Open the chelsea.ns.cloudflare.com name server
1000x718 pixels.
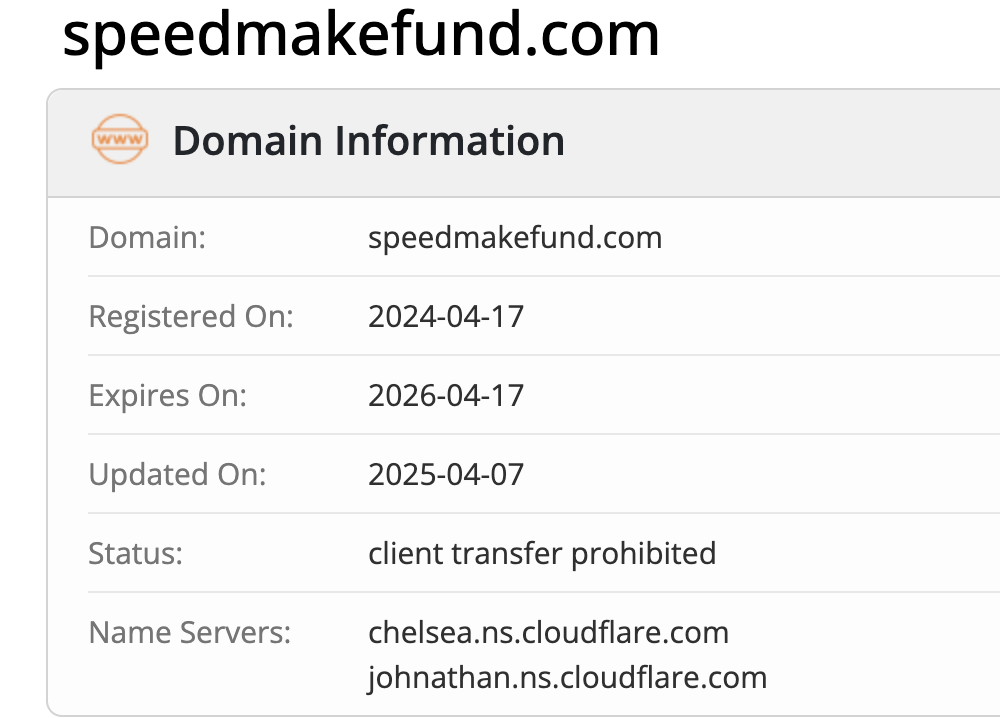(x=548, y=632)
